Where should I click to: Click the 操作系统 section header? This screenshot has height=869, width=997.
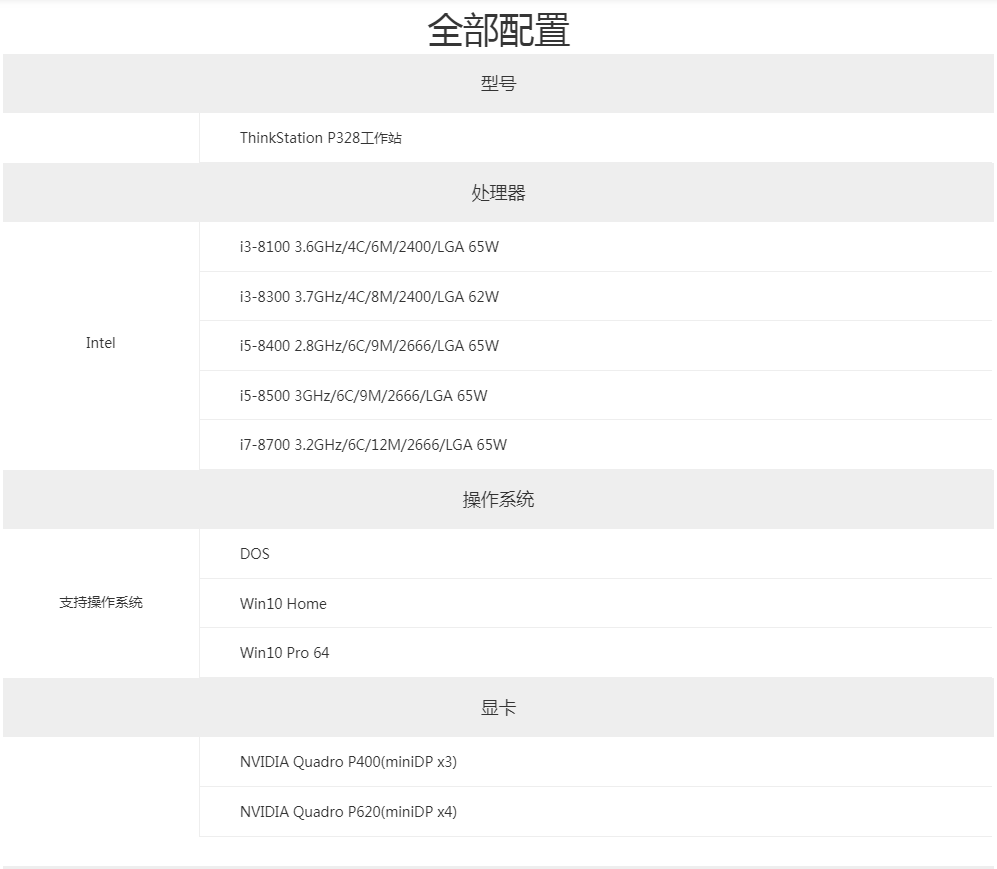[498, 500]
